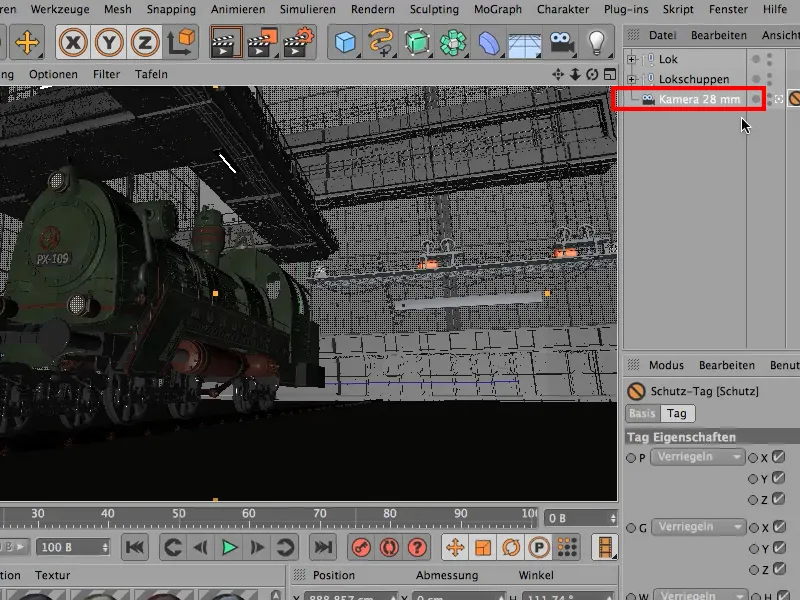Open render settings with the gear clapperboard icon

pyautogui.click(x=298, y=42)
